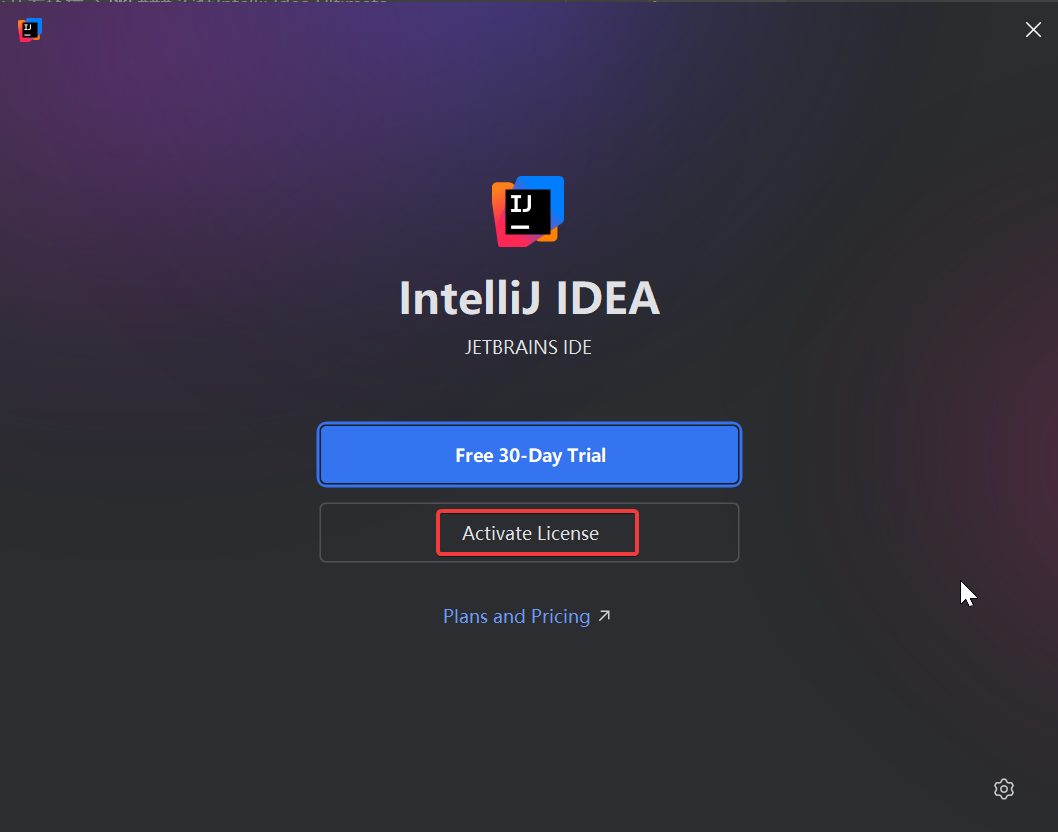1058x832 pixels.
Task: Select the red-outlined Activate License label
Action: [x=536, y=533]
